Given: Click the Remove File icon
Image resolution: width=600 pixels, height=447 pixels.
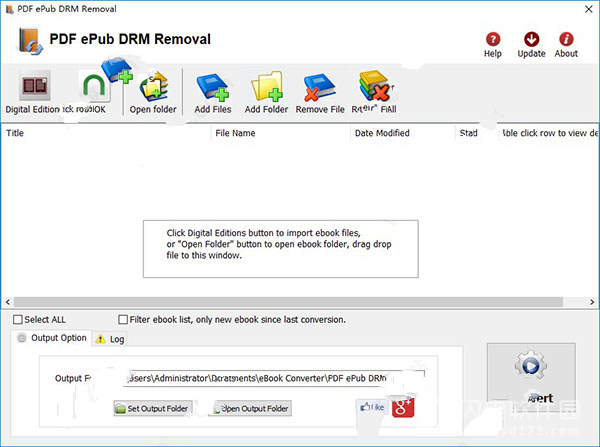Looking at the screenshot, I should click(320, 87).
